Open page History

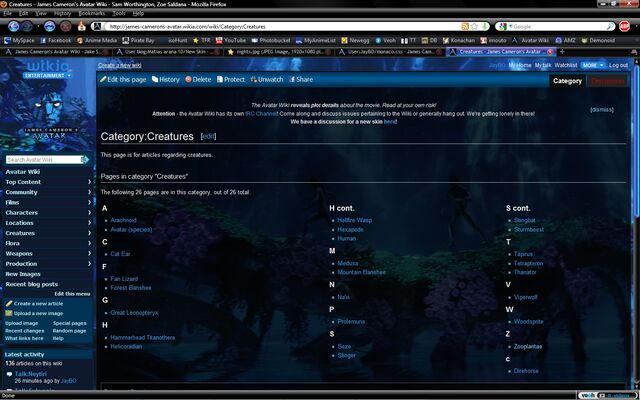[166, 80]
